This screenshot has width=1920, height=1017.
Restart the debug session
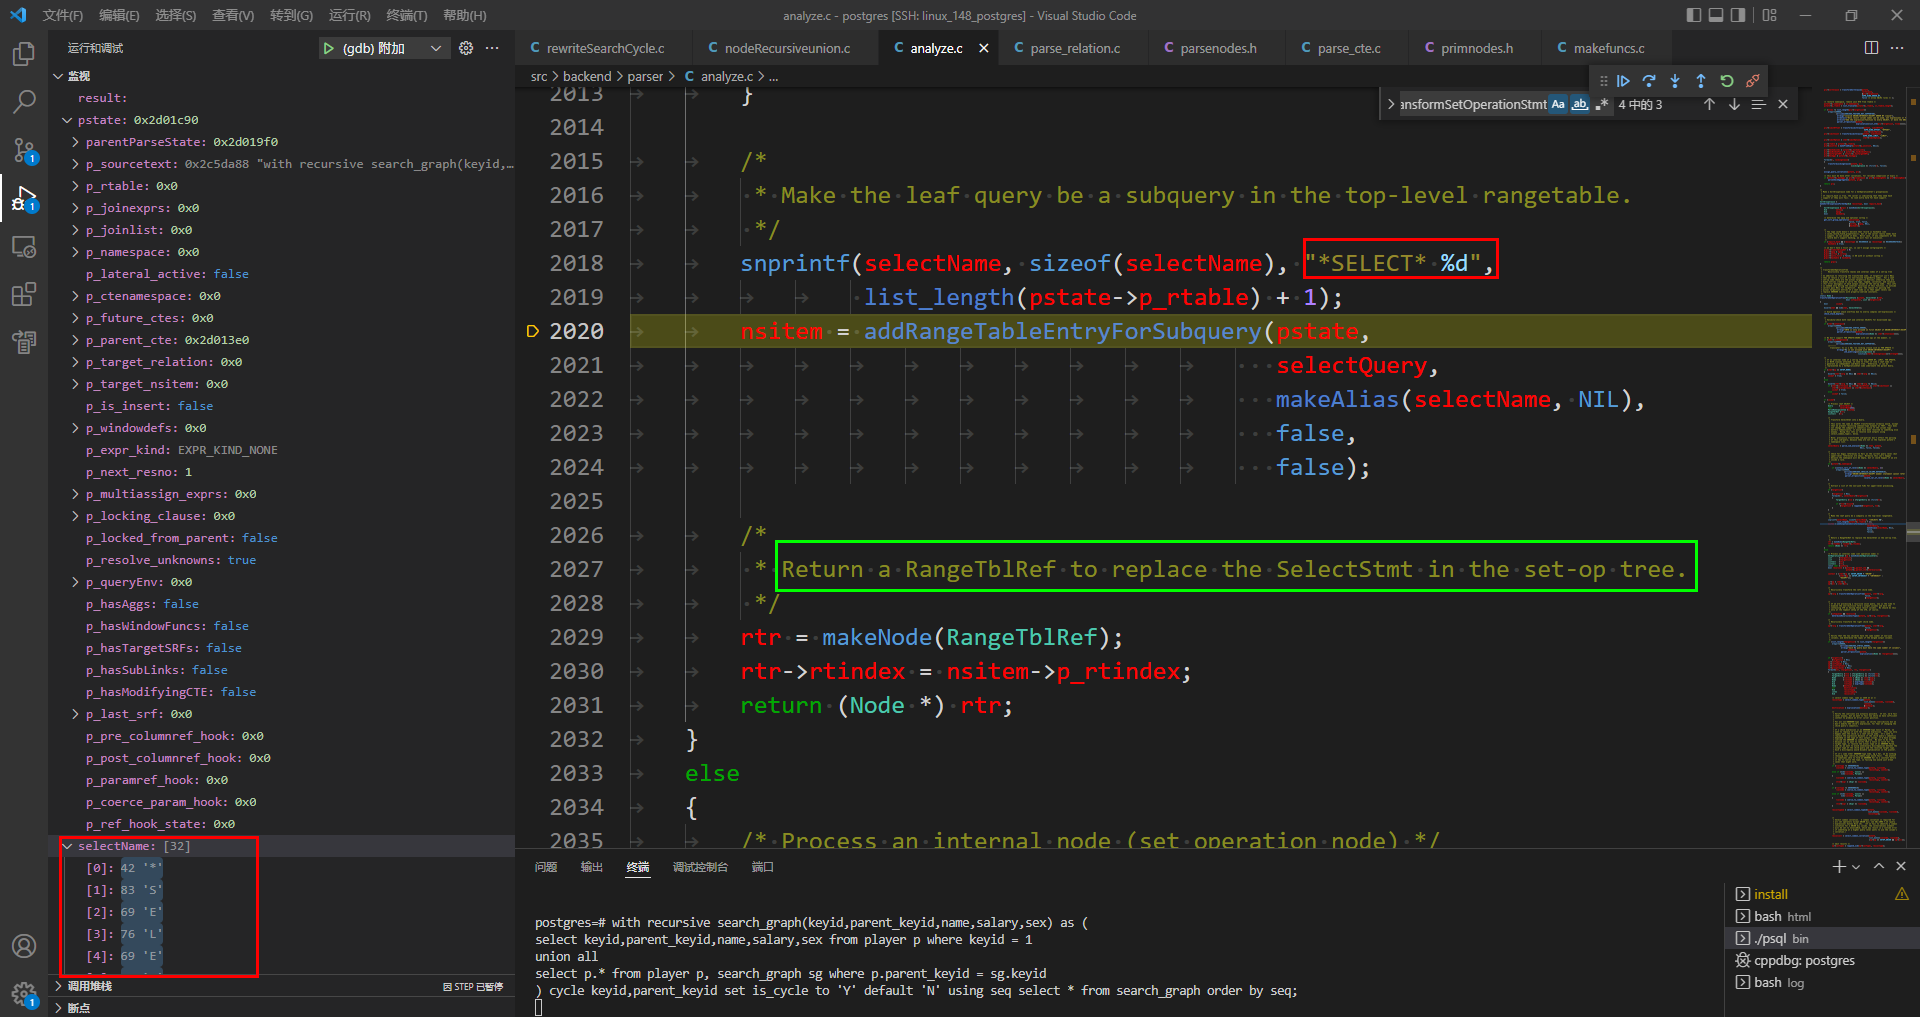coord(1727,81)
